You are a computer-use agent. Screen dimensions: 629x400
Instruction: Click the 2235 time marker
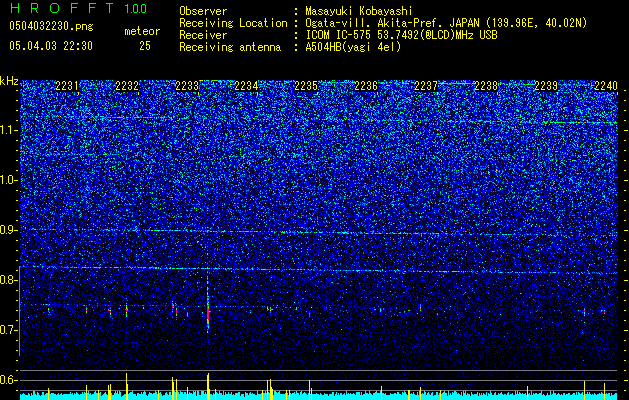[x=306, y=86]
